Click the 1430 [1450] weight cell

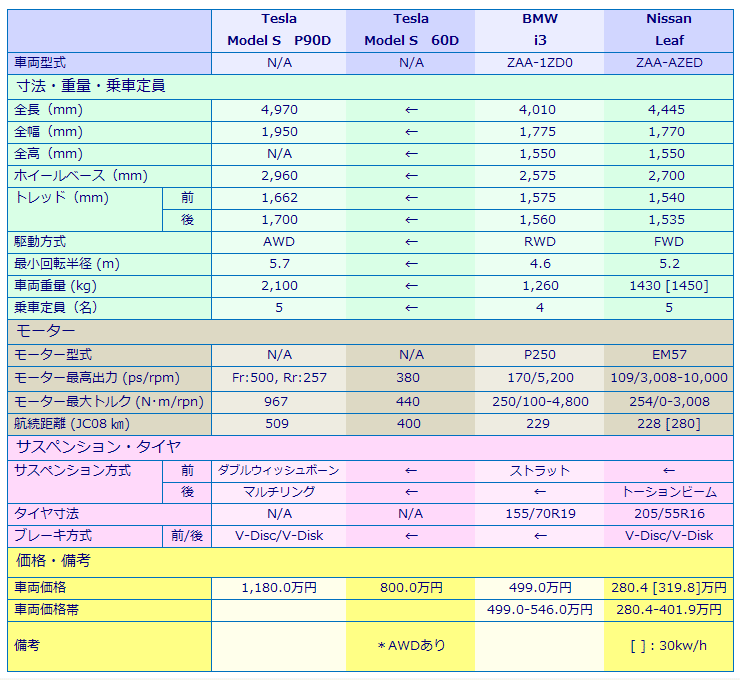tap(669, 286)
